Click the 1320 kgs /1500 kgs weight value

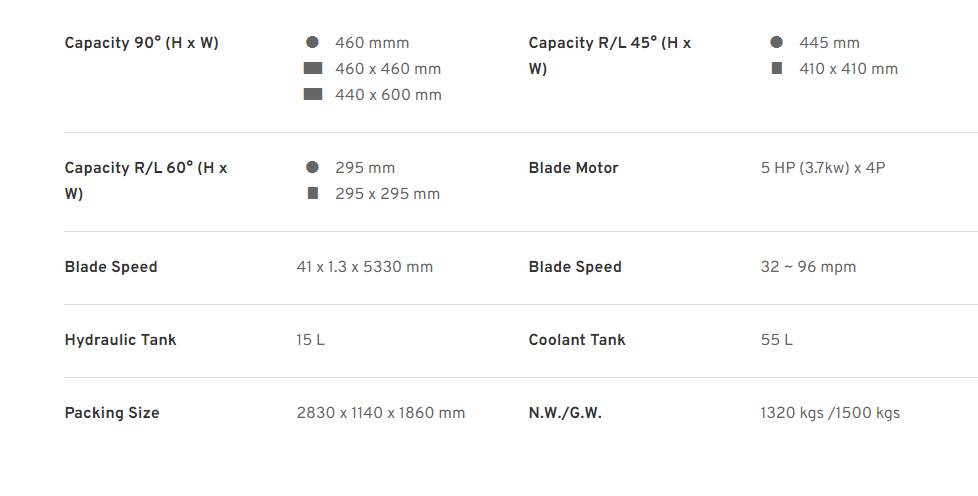pyautogui.click(x=830, y=413)
